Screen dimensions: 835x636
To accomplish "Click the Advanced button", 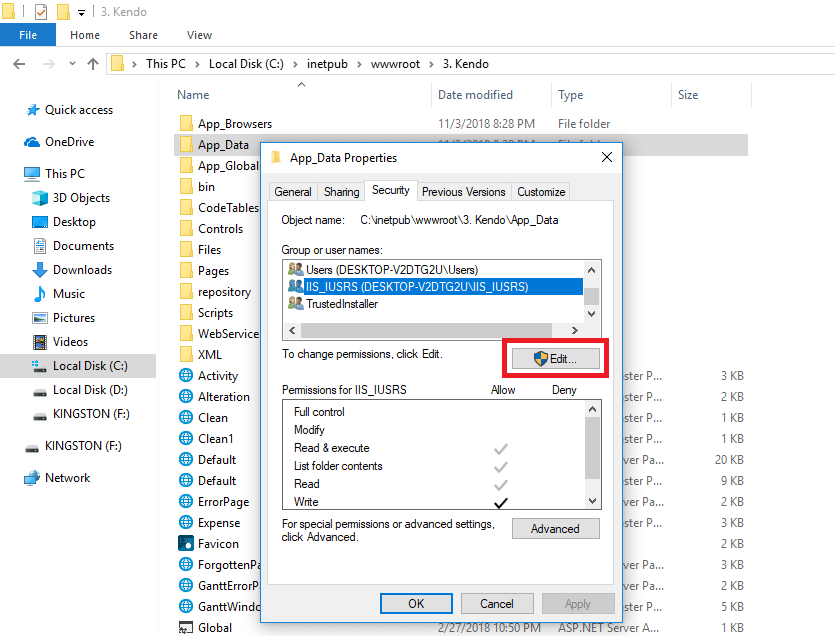I will (555, 528).
